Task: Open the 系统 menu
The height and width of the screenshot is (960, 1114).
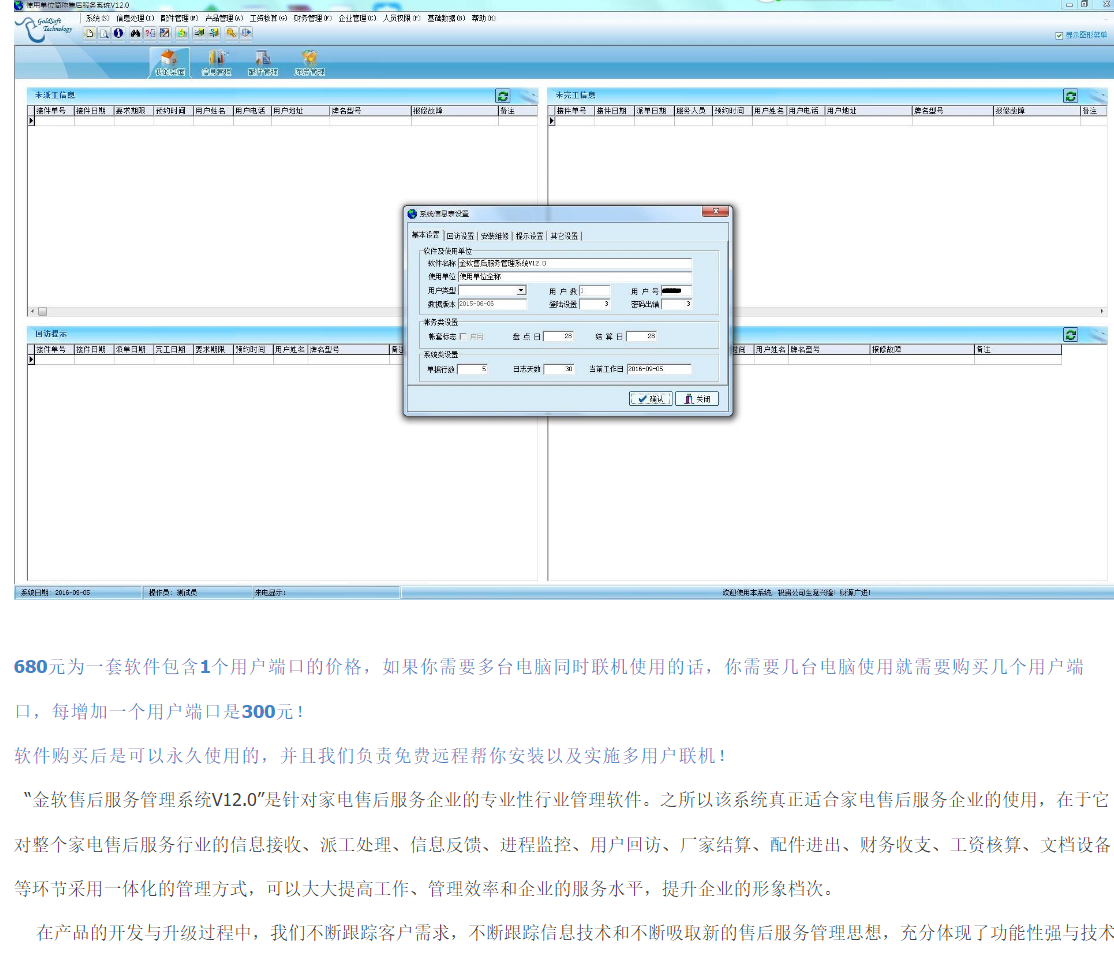Action: (97, 18)
